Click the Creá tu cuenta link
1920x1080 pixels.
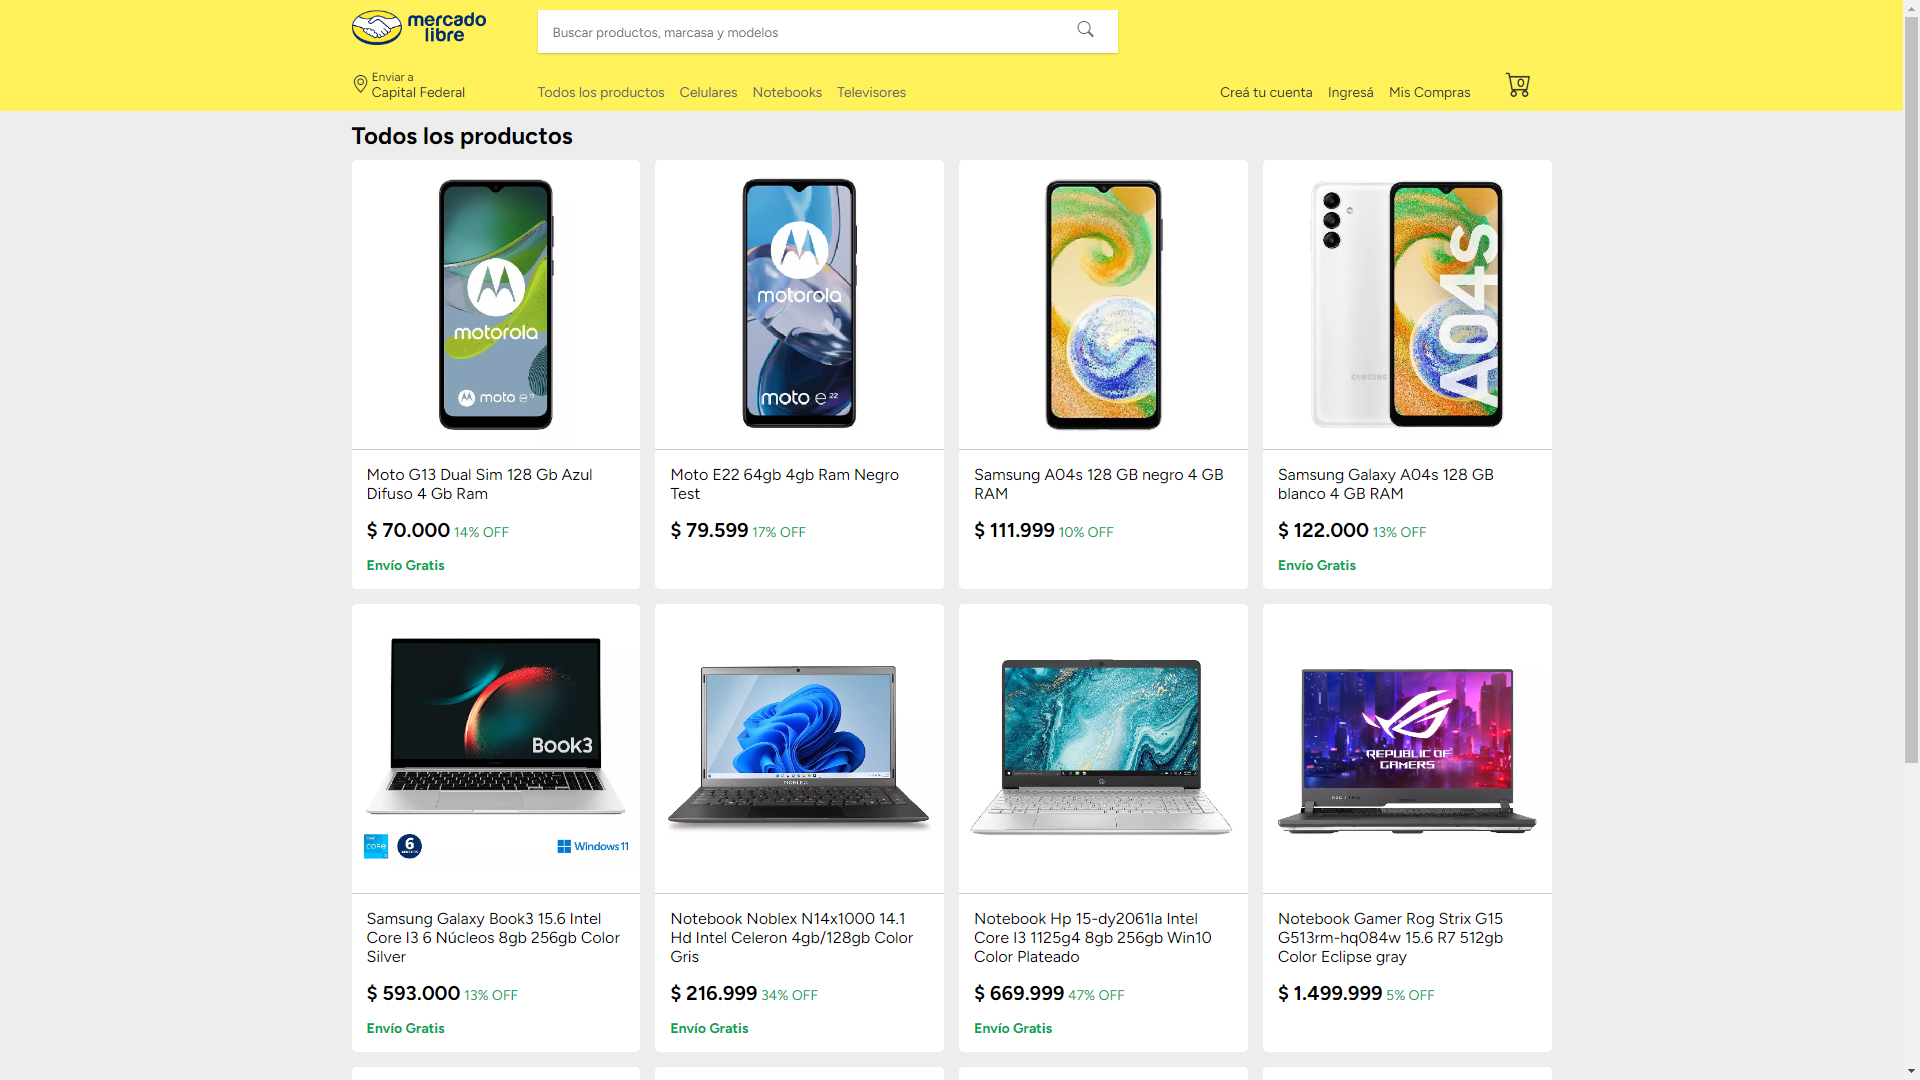(1266, 92)
